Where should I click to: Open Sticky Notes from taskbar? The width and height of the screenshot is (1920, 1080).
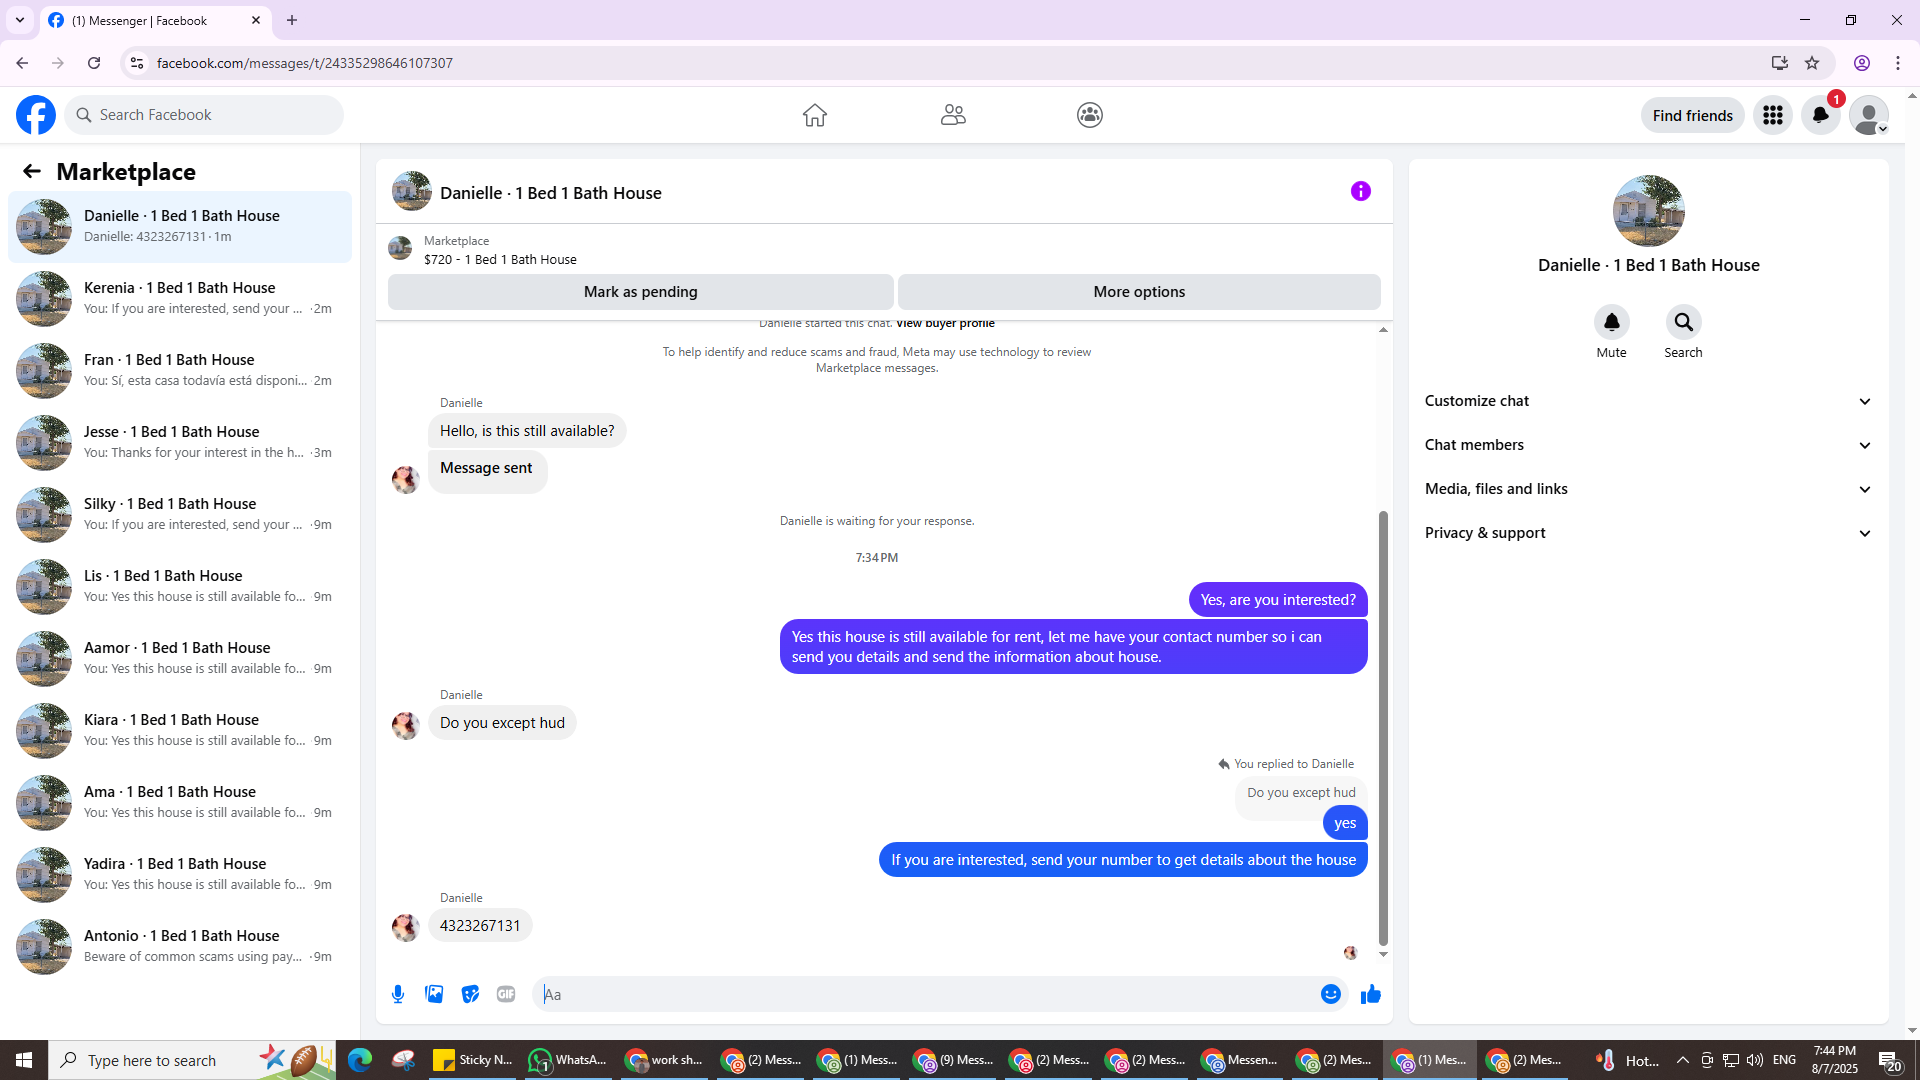473,1060
